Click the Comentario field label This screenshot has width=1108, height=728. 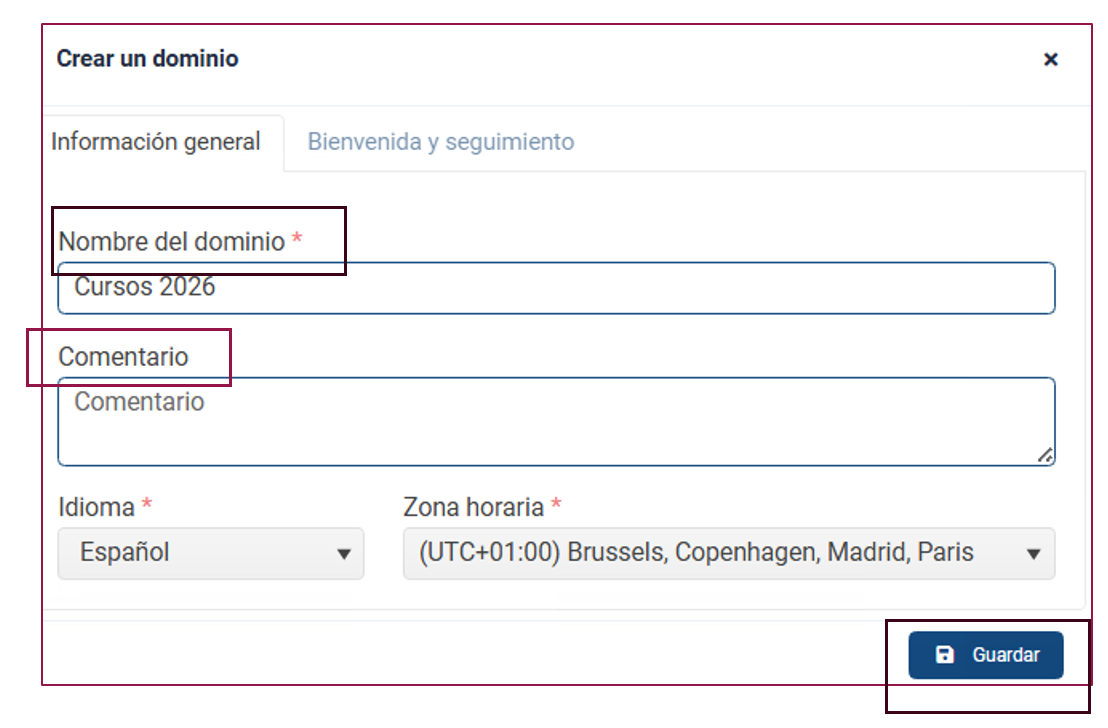[123, 357]
